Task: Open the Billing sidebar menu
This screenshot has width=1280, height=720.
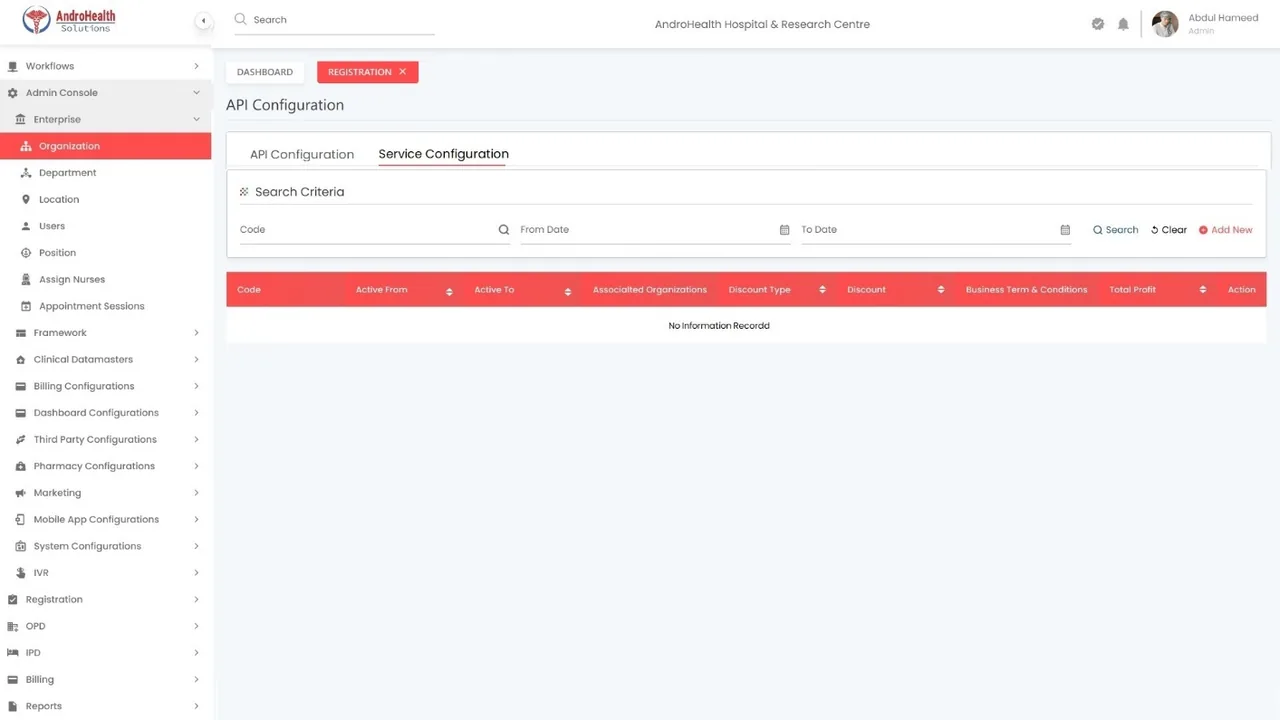Action: 105,680
